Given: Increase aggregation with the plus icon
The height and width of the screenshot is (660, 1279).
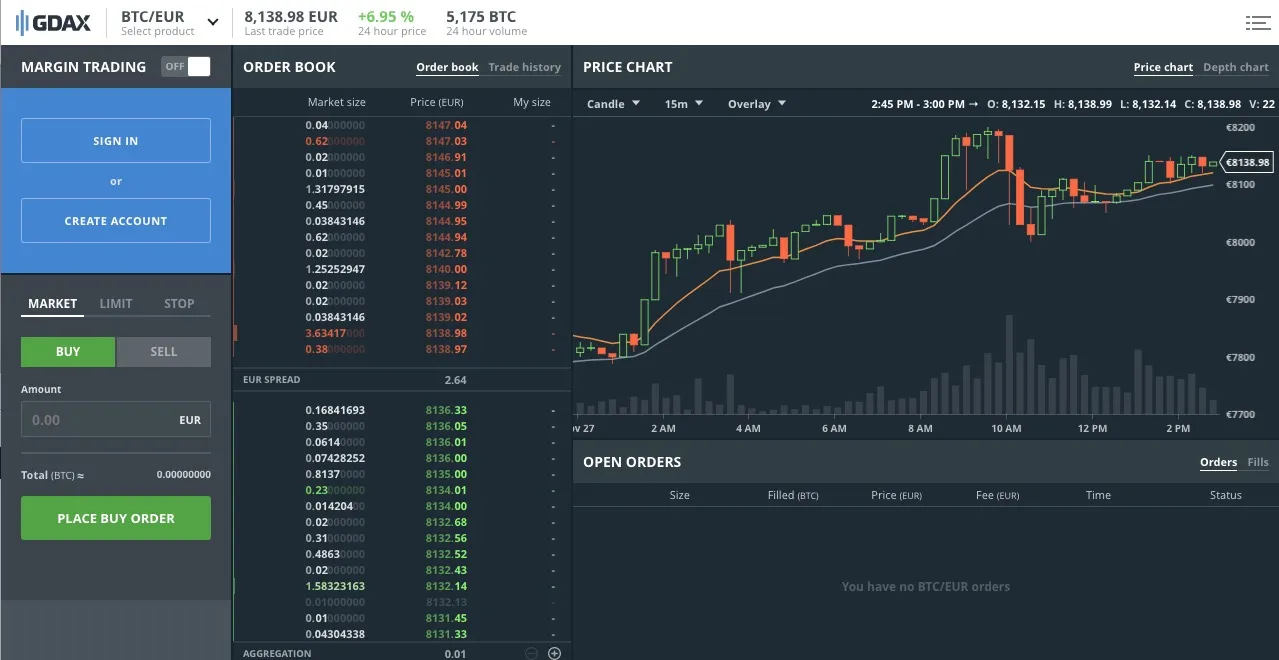Looking at the screenshot, I should pyautogui.click(x=555, y=653).
